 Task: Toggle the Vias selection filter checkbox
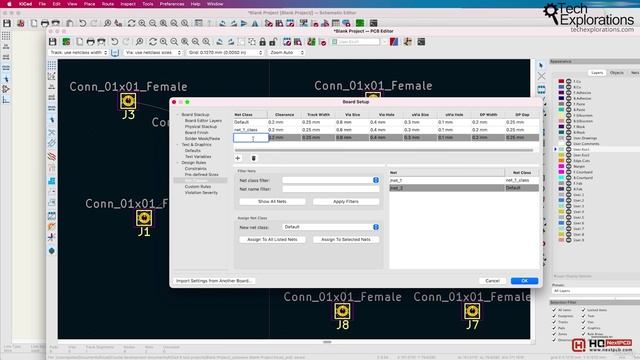pyautogui.click(x=583, y=322)
